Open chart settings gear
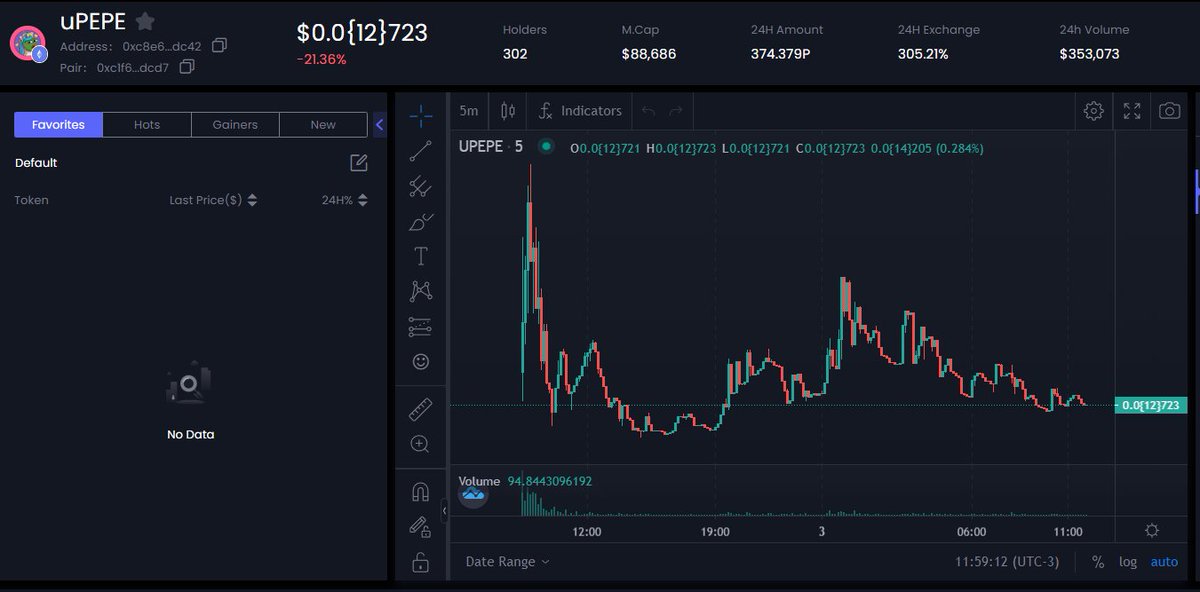This screenshot has width=1200, height=592. click(x=1093, y=111)
